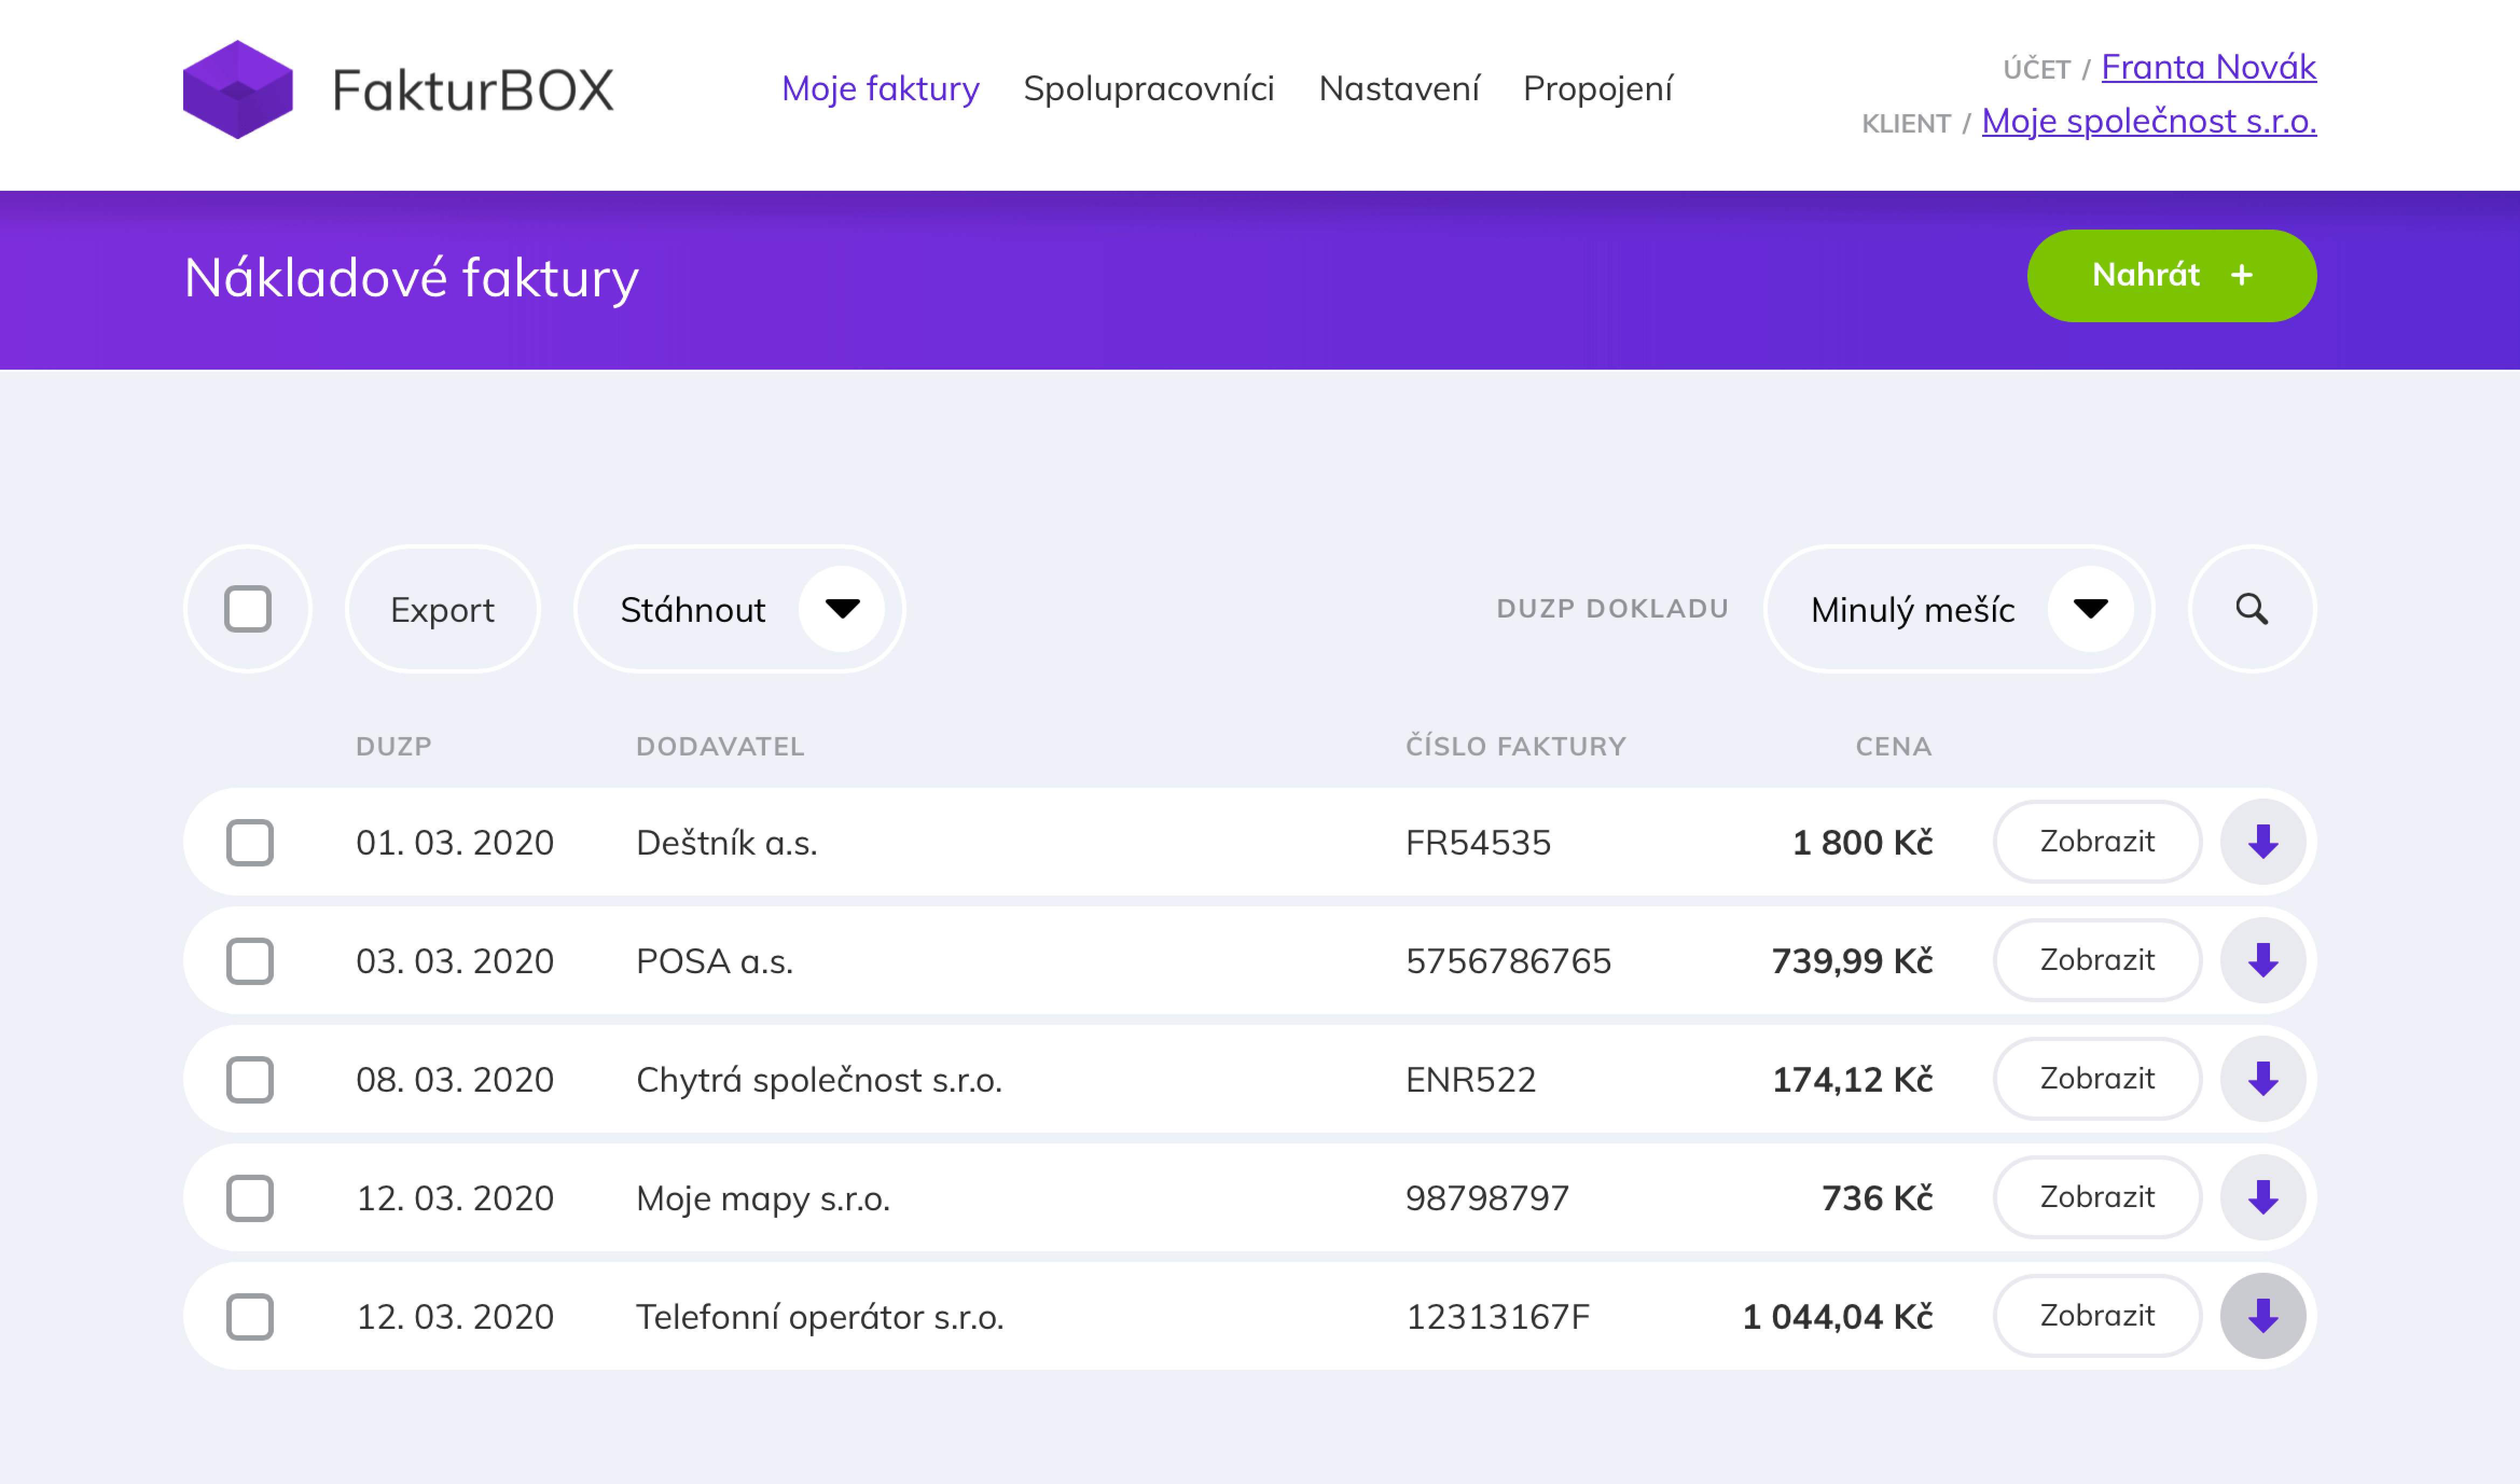Download the Telefonní operátor invoice via arrow icon
Screen dimensions: 2520x1484
2263,1316
